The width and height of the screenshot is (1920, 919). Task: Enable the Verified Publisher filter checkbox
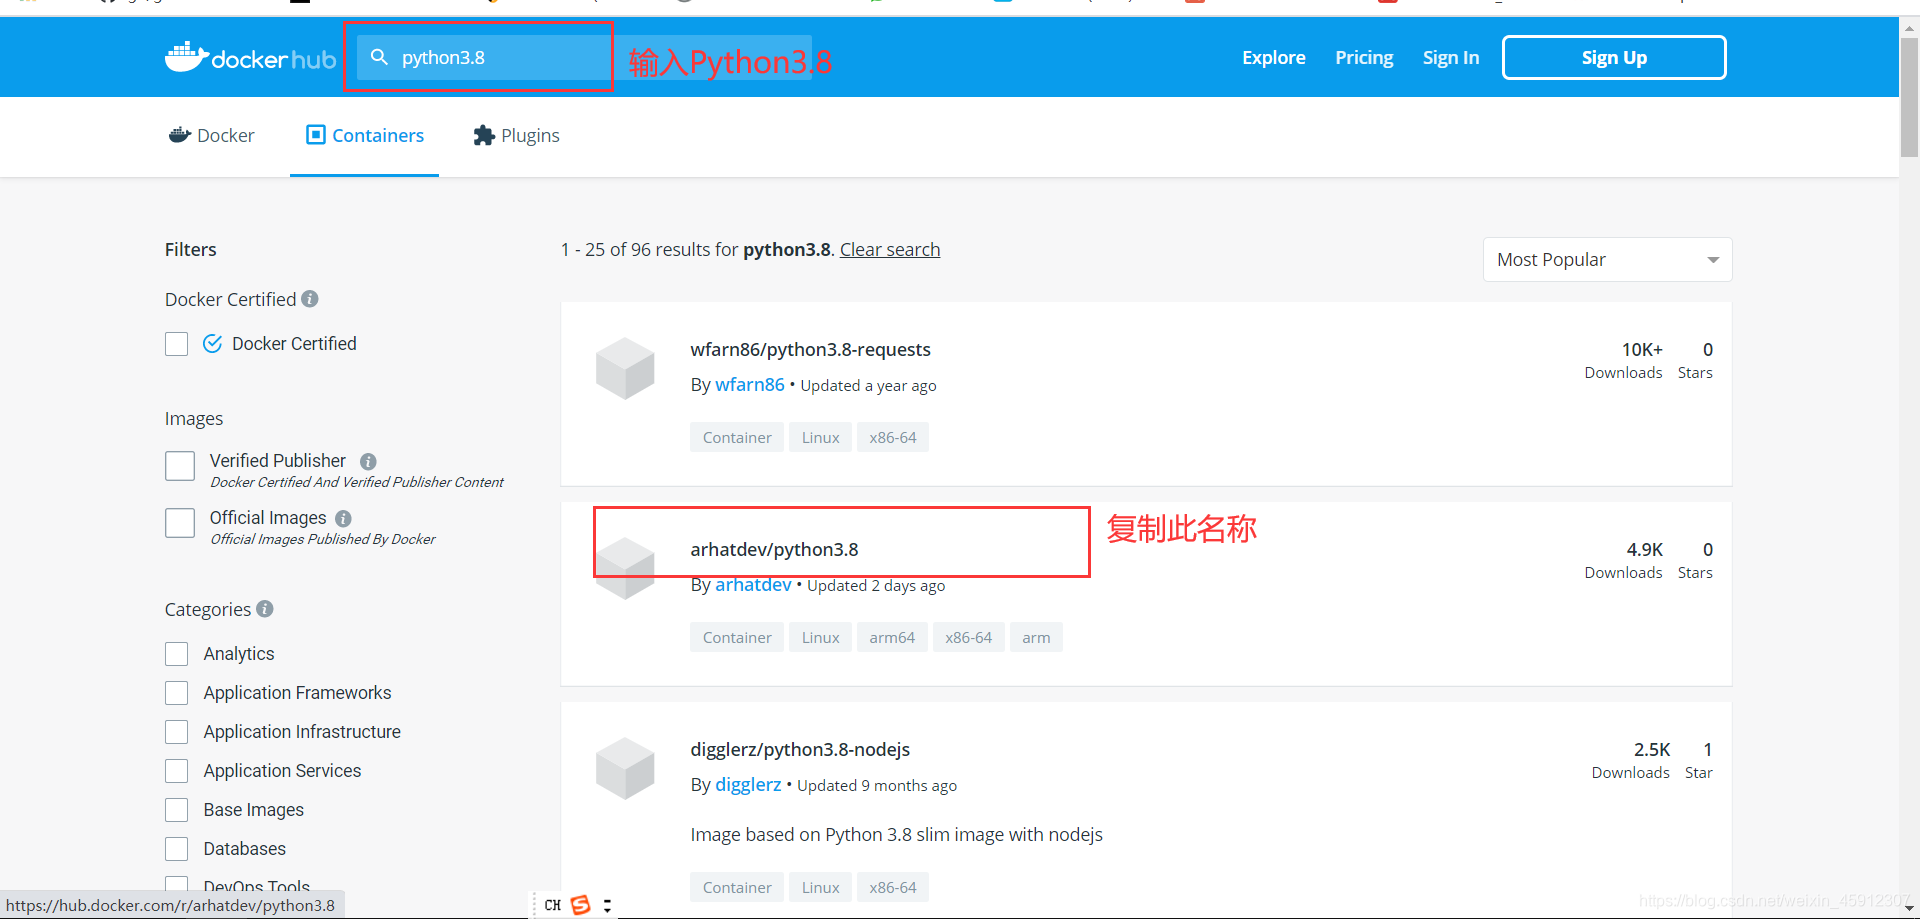pos(180,466)
